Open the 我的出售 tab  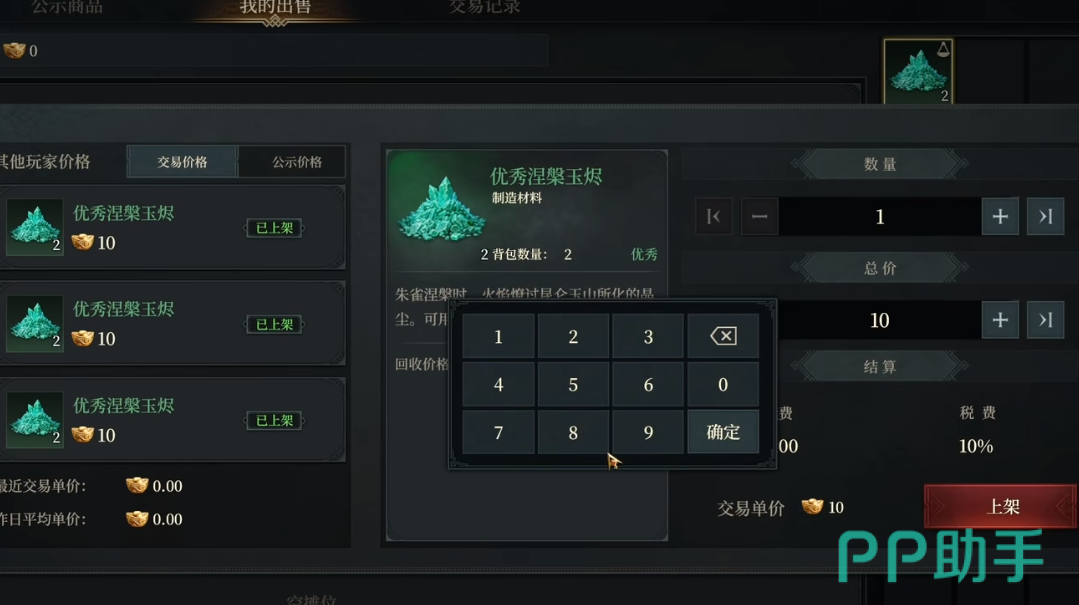tap(275, 8)
